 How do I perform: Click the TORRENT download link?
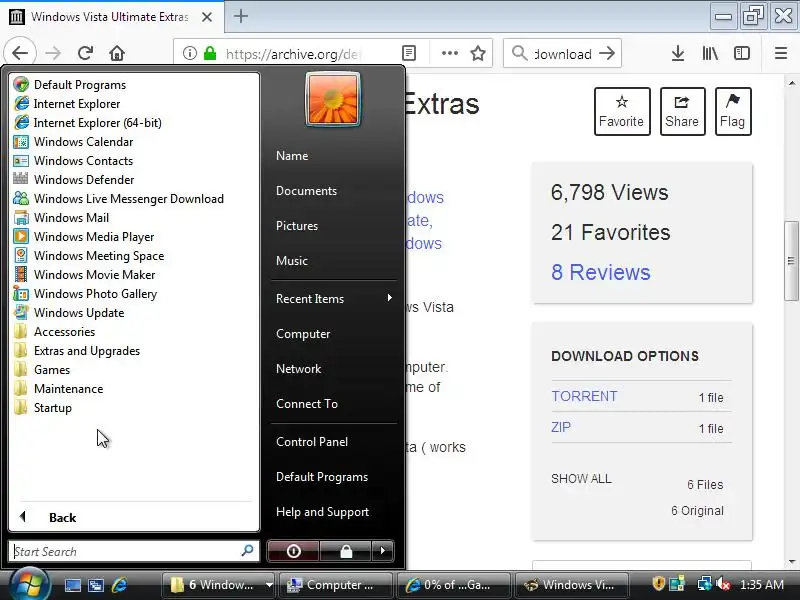click(x=584, y=396)
